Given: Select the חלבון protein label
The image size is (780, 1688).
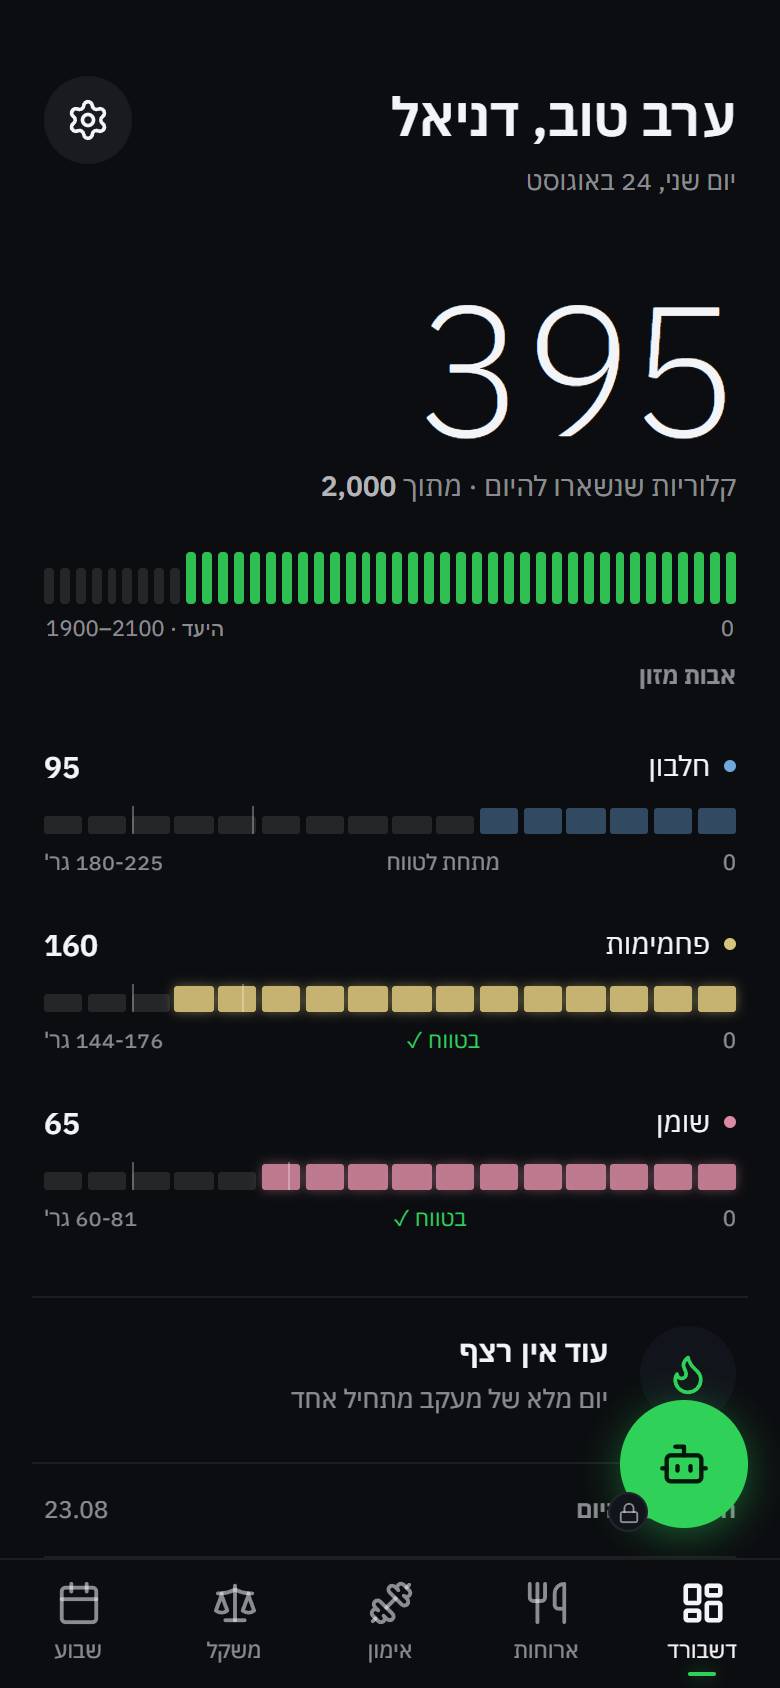Looking at the screenshot, I should click(x=679, y=767).
